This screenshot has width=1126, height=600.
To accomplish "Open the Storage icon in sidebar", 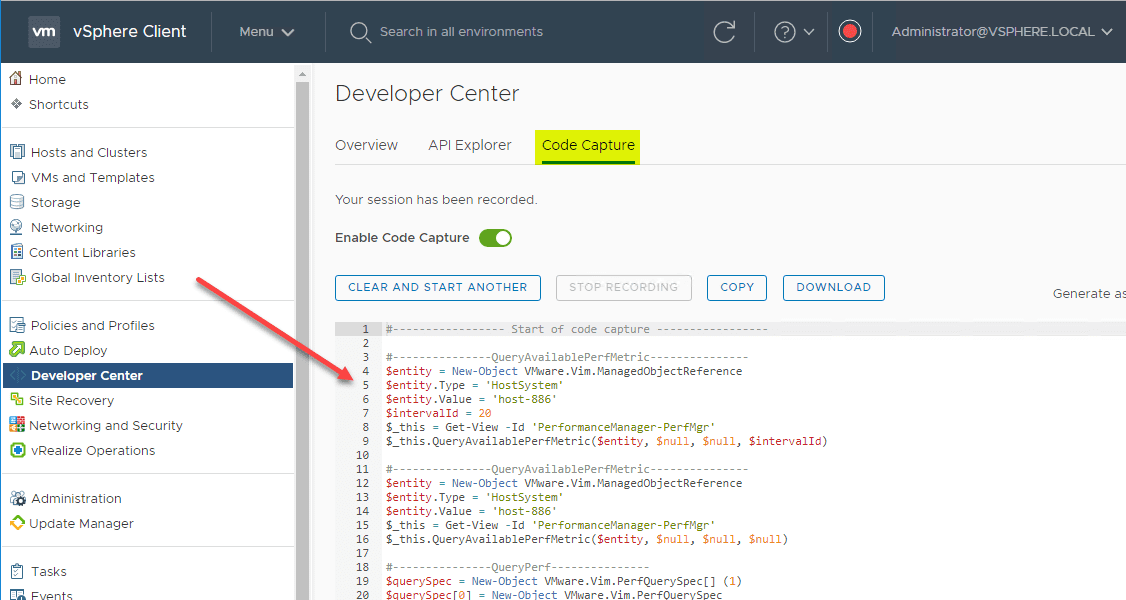I will click(x=16, y=202).
